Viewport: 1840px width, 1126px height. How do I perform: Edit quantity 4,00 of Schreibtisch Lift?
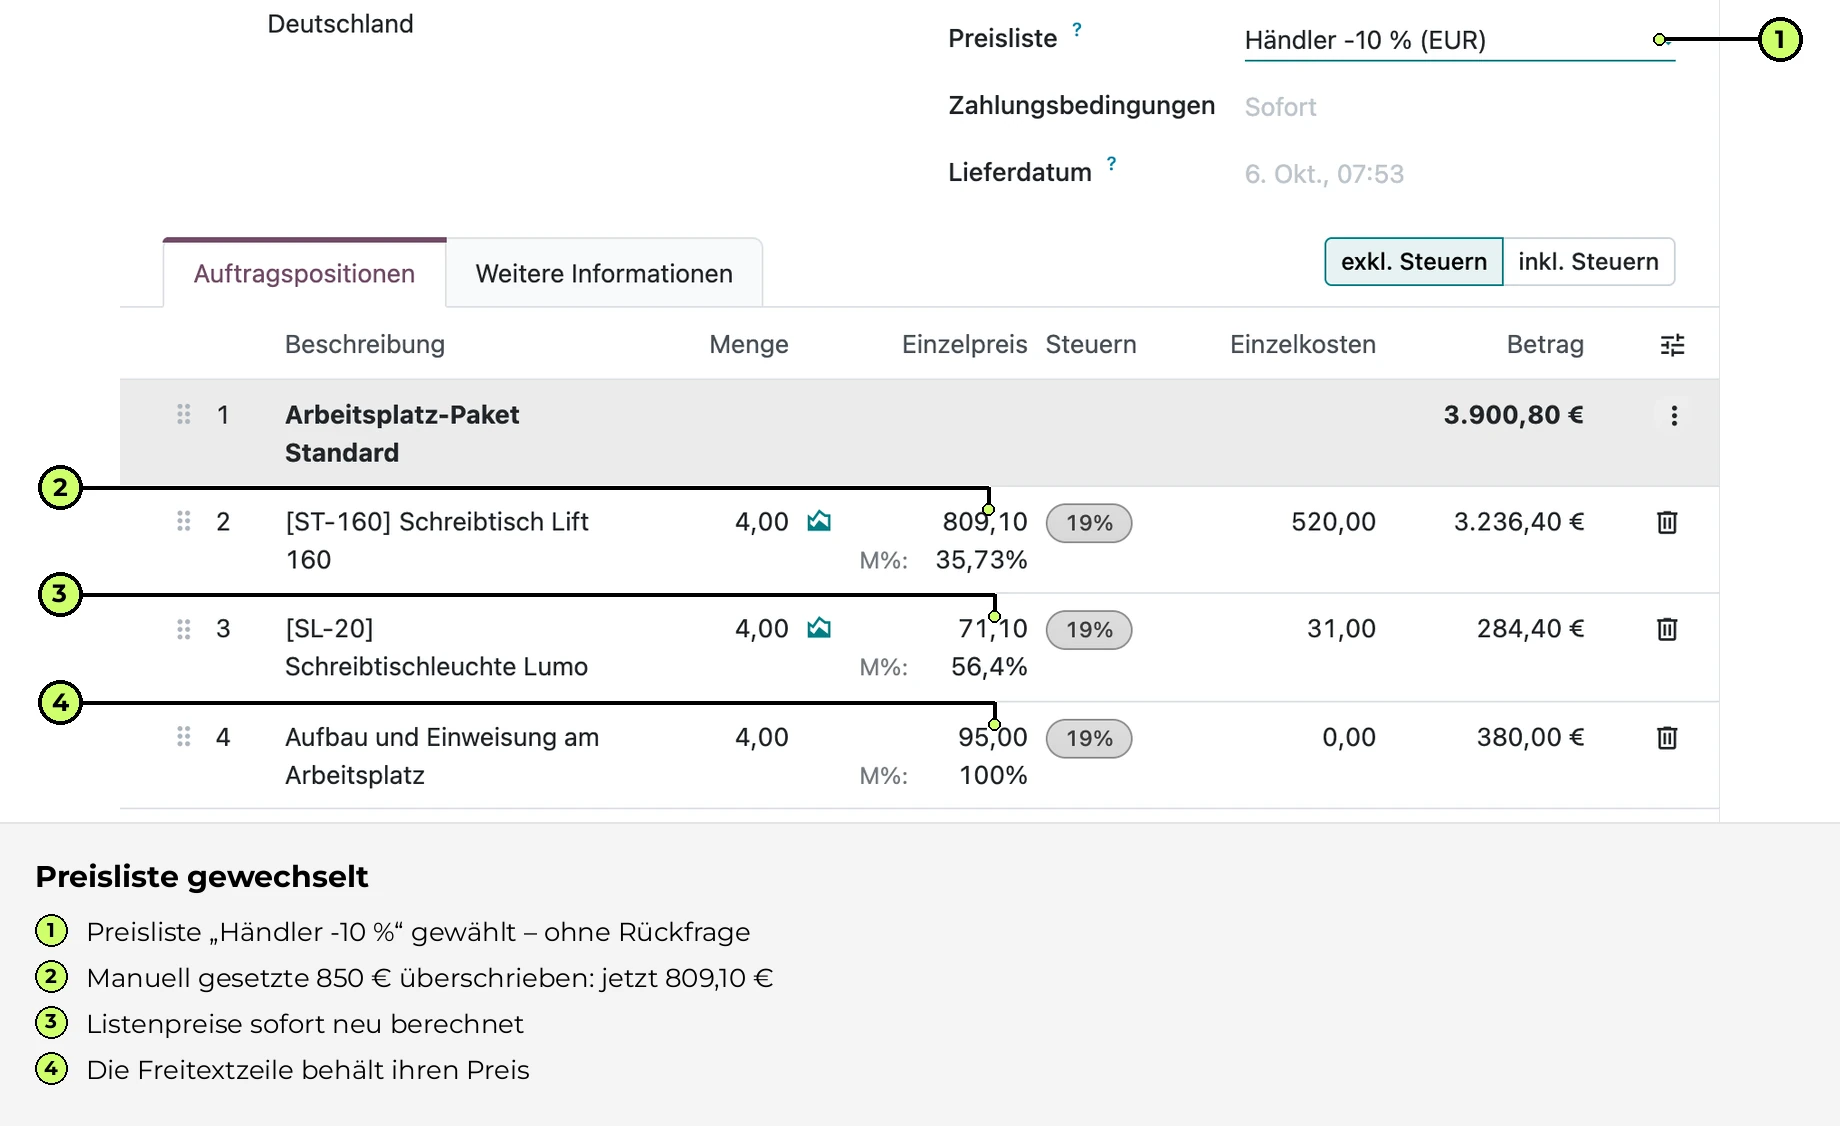pyautogui.click(x=761, y=522)
